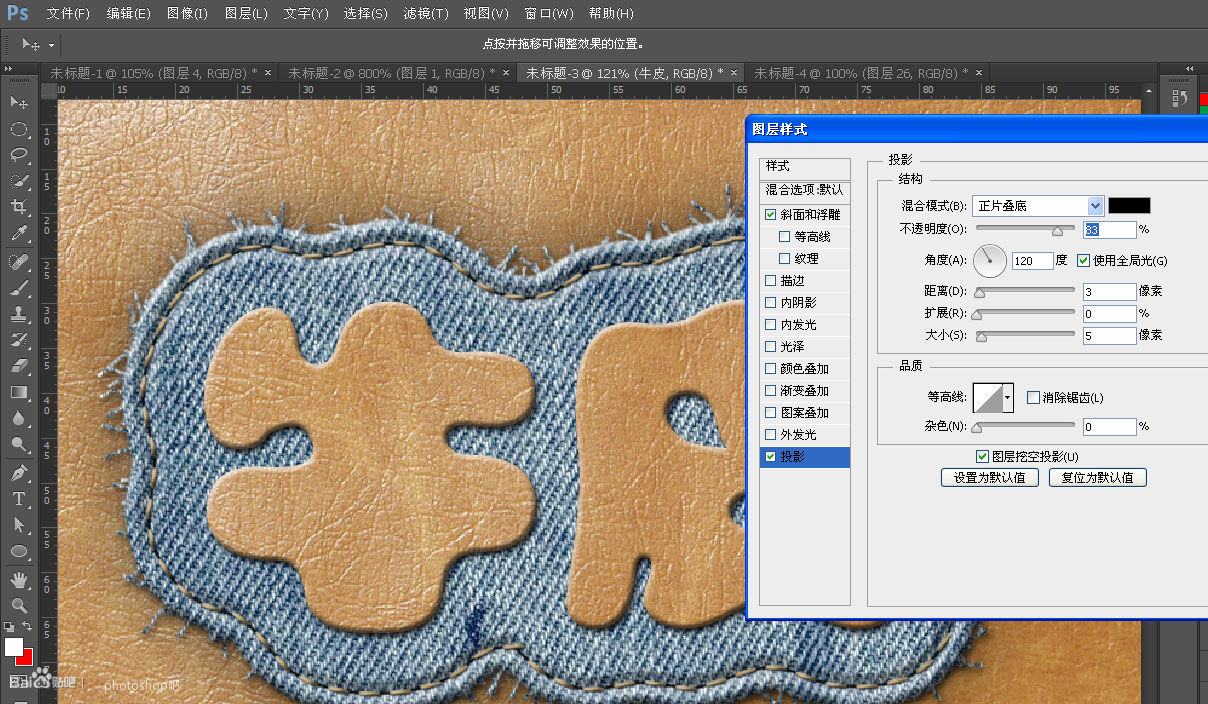Select the Pen tool
This screenshot has height=704, width=1208.
[x=19, y=472]
